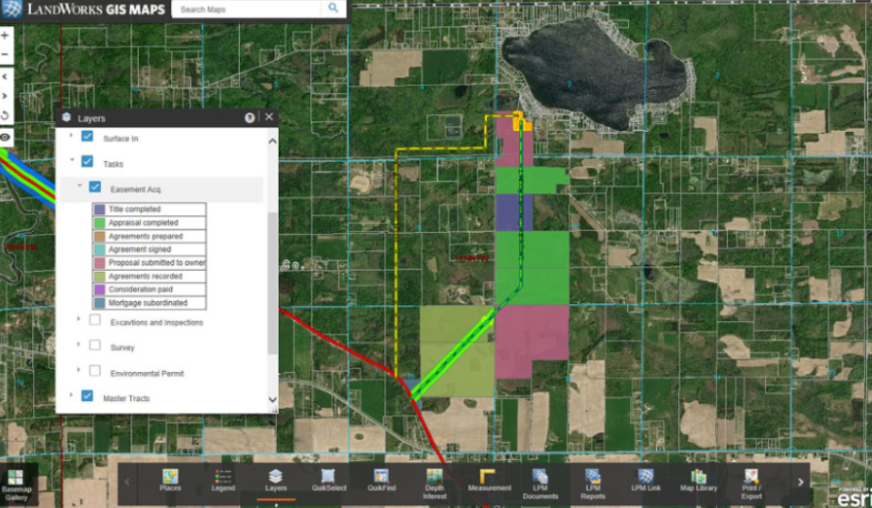Open the Depth Interest tool
Screen dimensions: 872x508
[x=434, y=484]
